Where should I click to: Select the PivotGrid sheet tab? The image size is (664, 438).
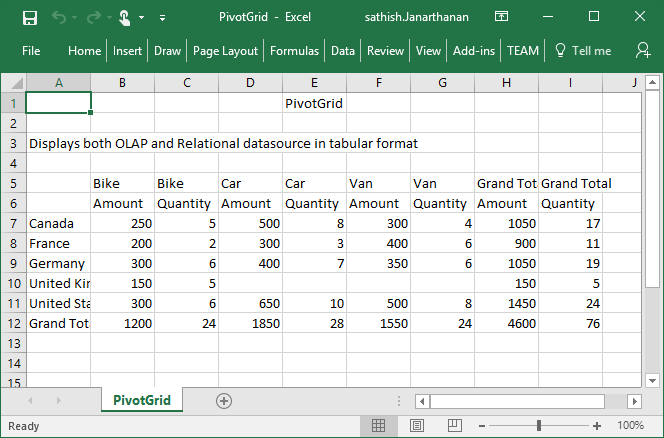tap(141, 400)
